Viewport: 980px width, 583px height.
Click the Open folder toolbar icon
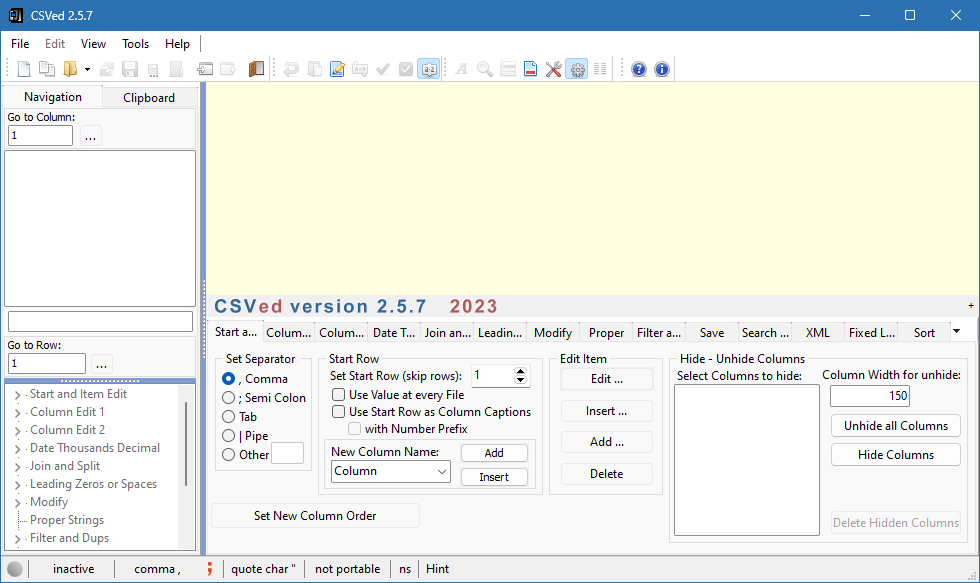point(70,69)
